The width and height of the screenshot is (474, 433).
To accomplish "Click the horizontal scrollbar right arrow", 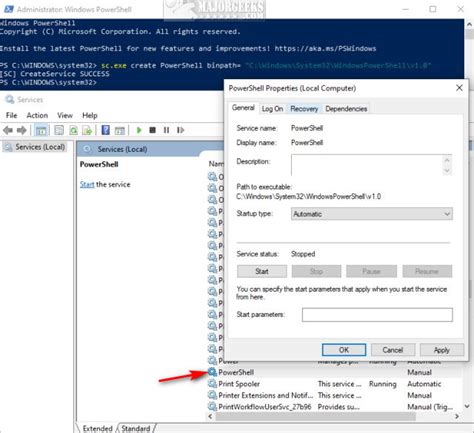I will point(457,416).
